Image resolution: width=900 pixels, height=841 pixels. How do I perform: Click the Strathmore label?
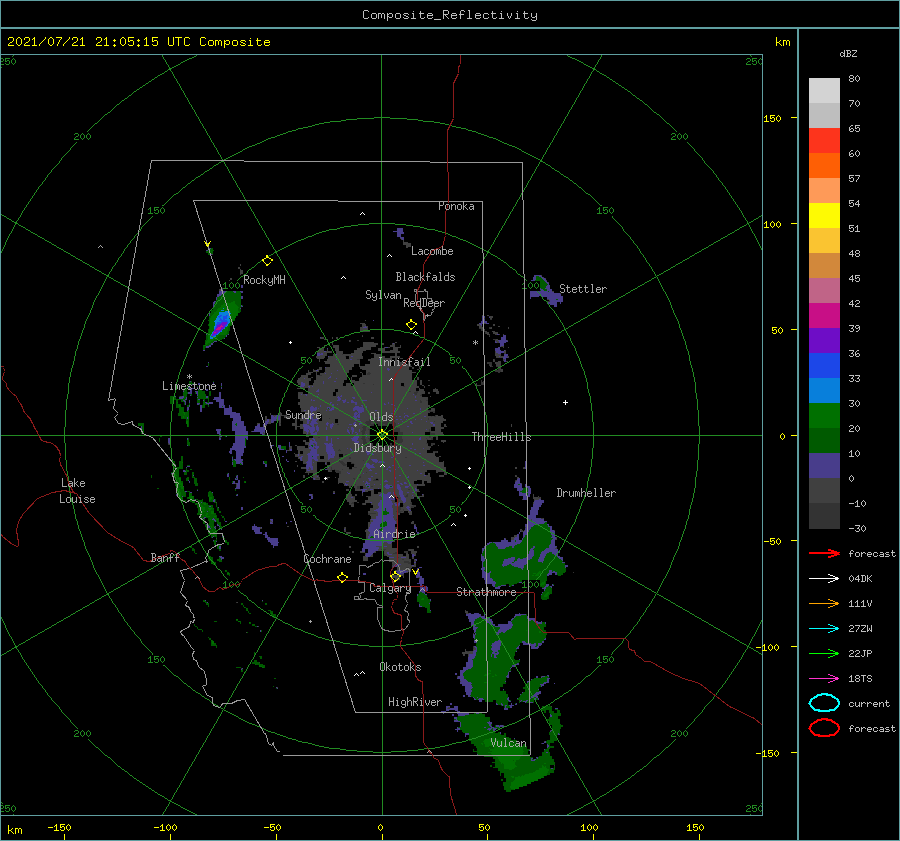coord(486,592)
